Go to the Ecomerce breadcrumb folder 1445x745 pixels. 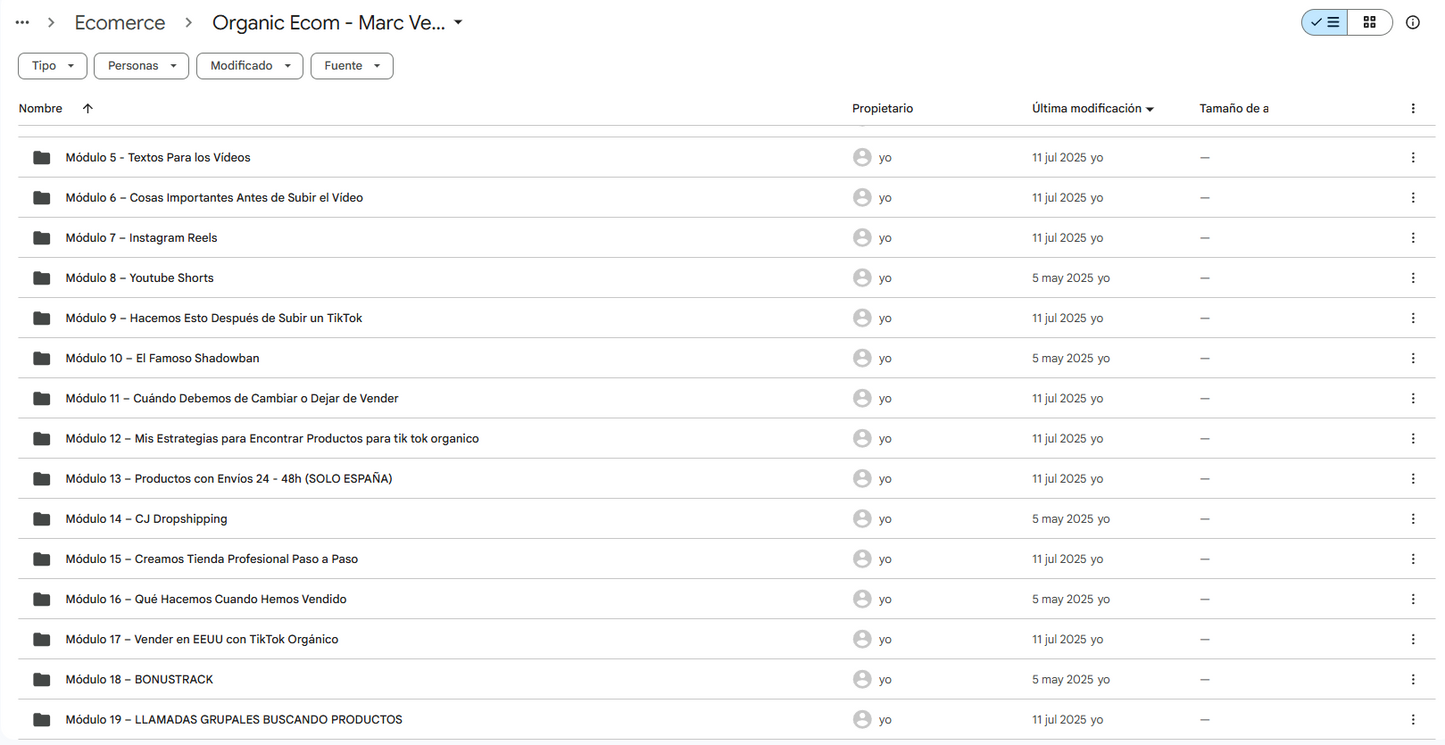pos(120,22)
